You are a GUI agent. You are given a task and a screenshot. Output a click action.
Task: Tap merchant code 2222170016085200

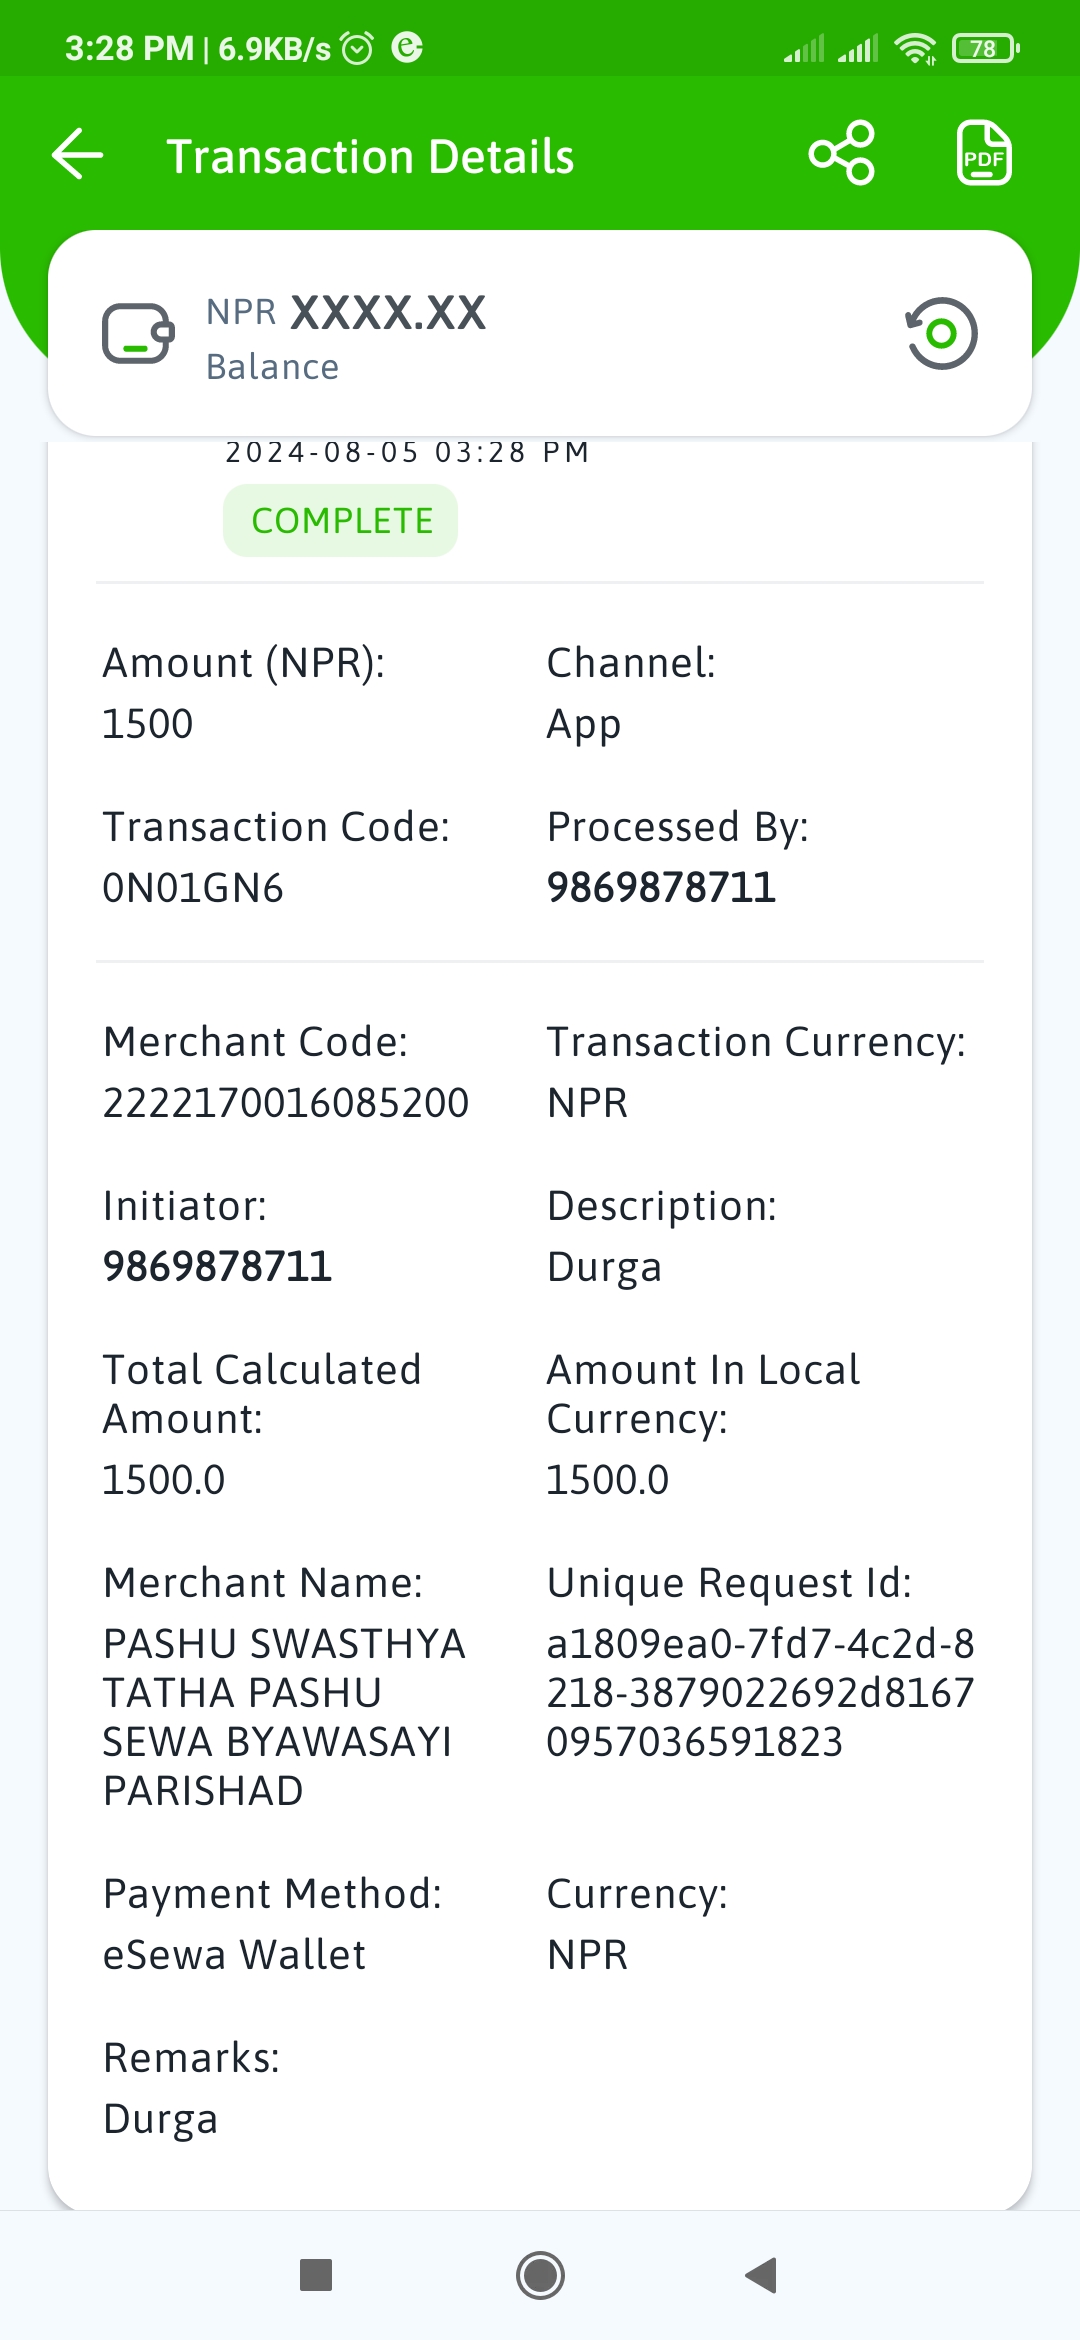286,1103
